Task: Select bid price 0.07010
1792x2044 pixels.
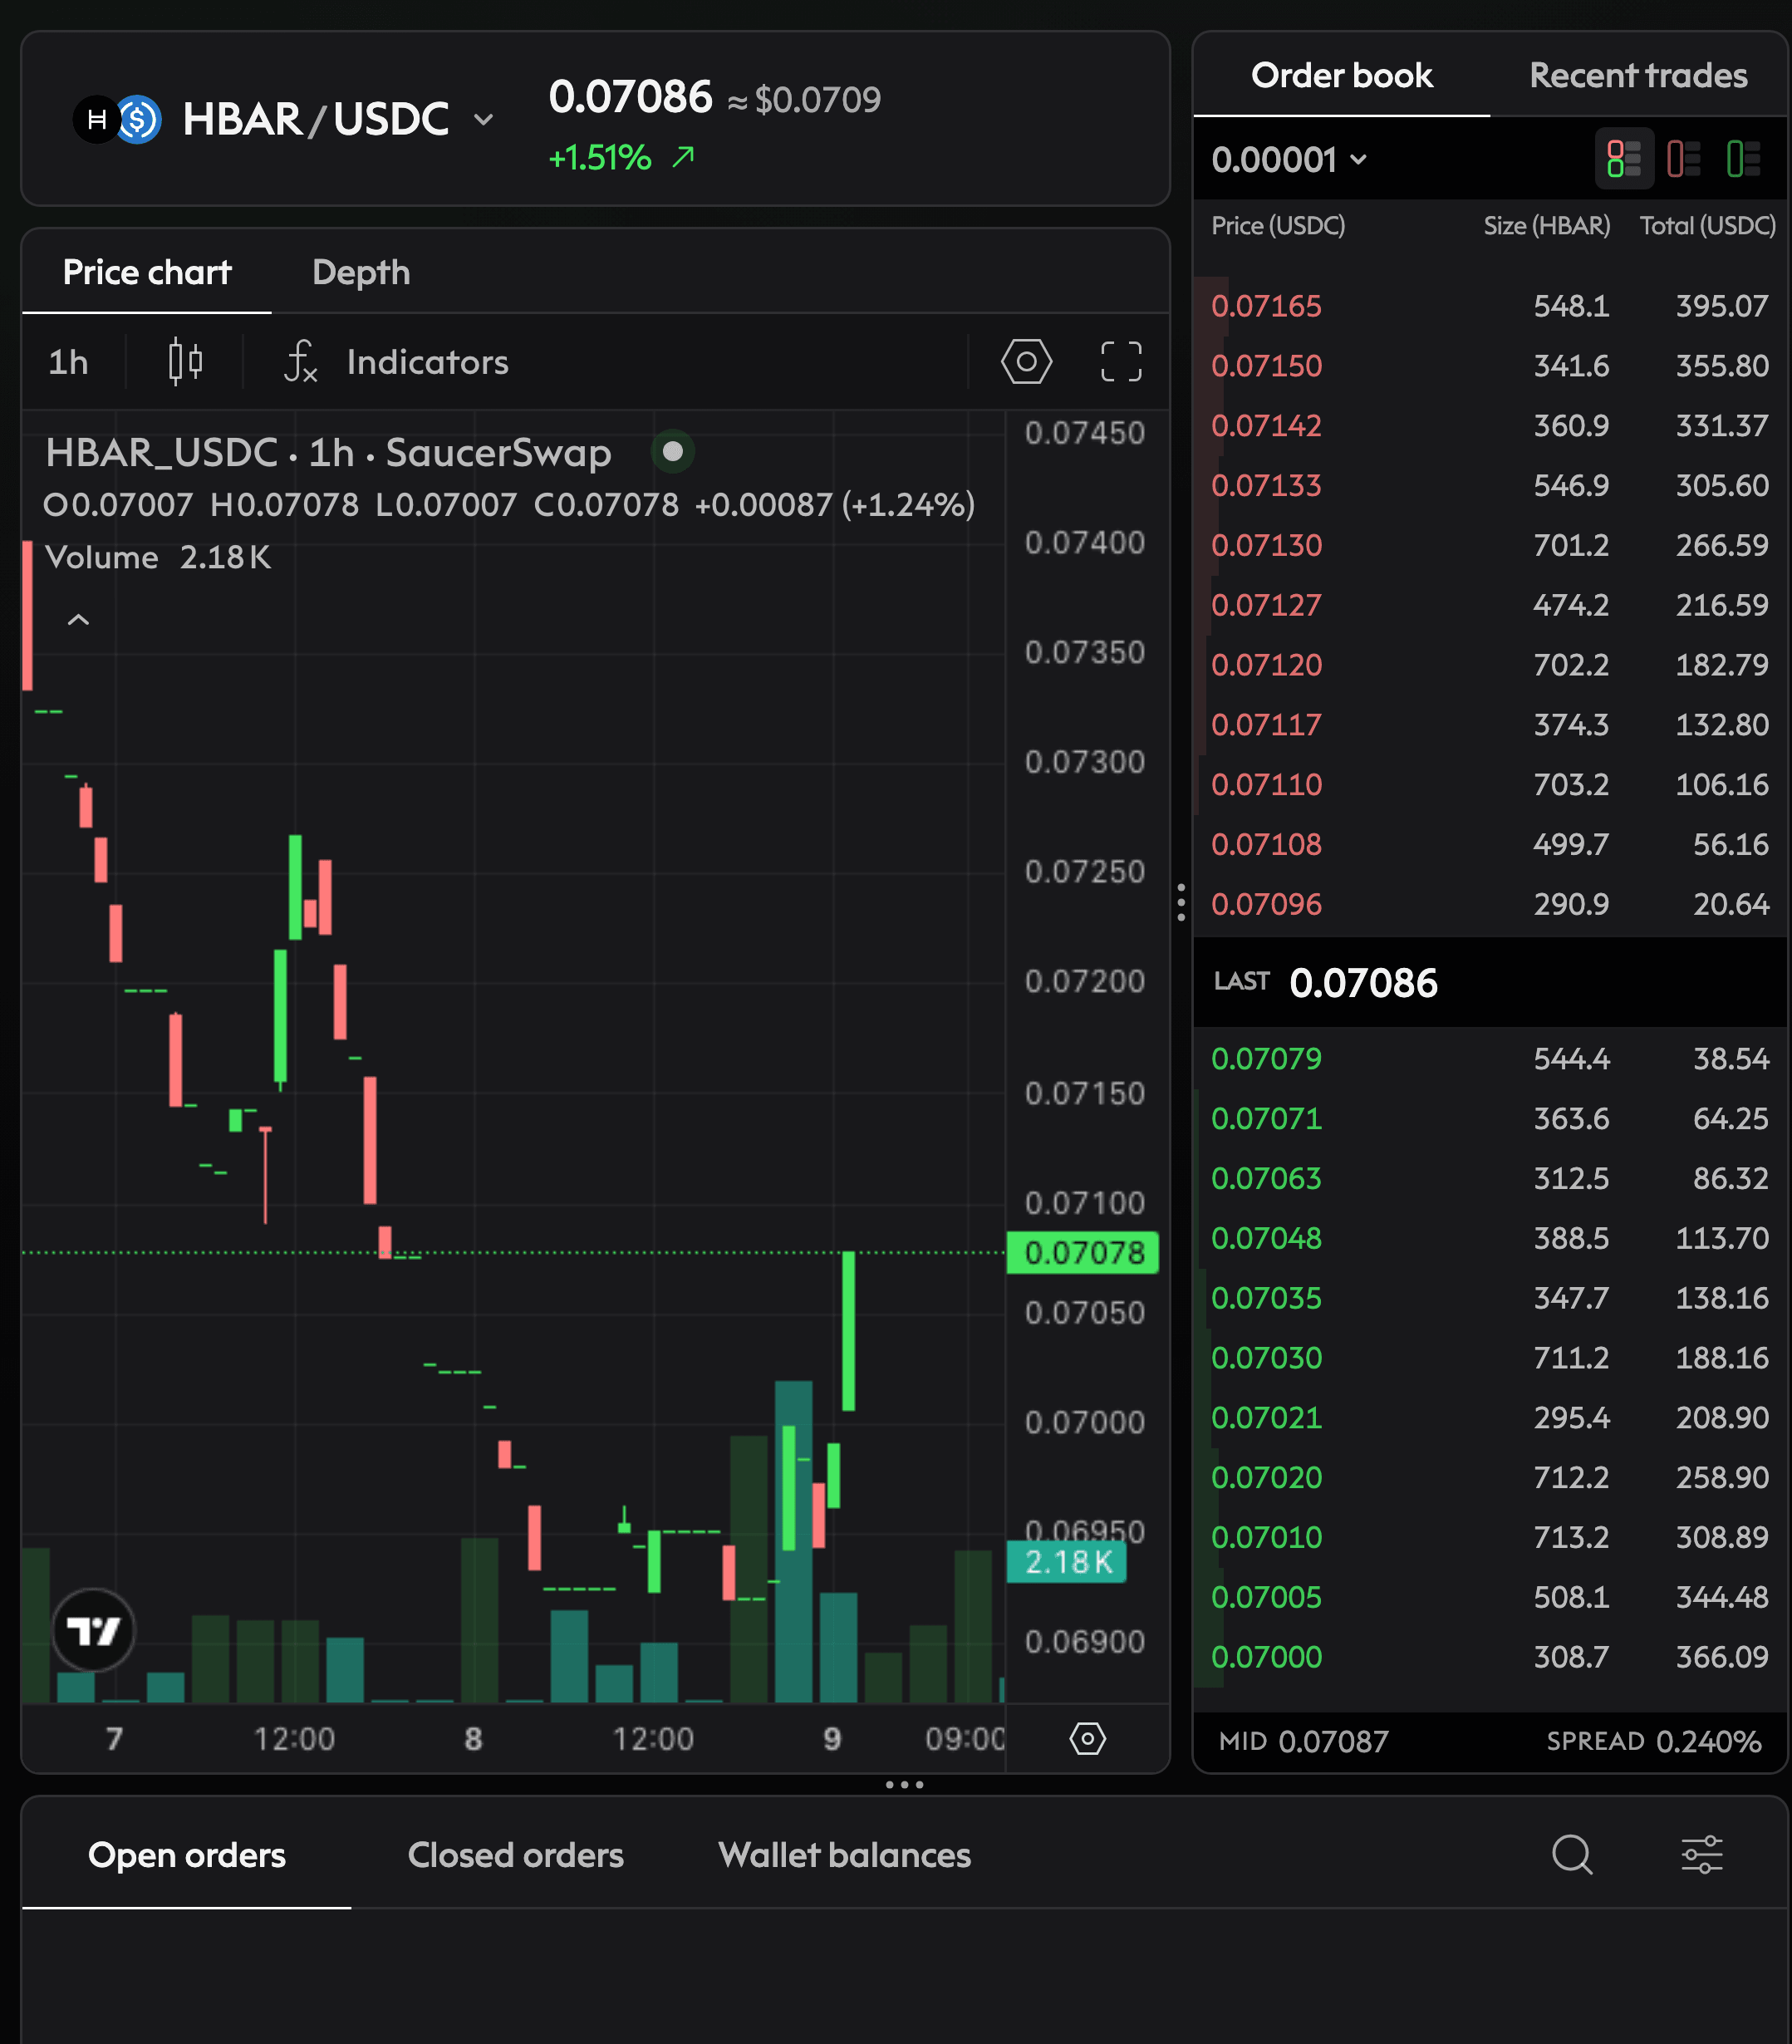Action: (x=1266, y=1538)
